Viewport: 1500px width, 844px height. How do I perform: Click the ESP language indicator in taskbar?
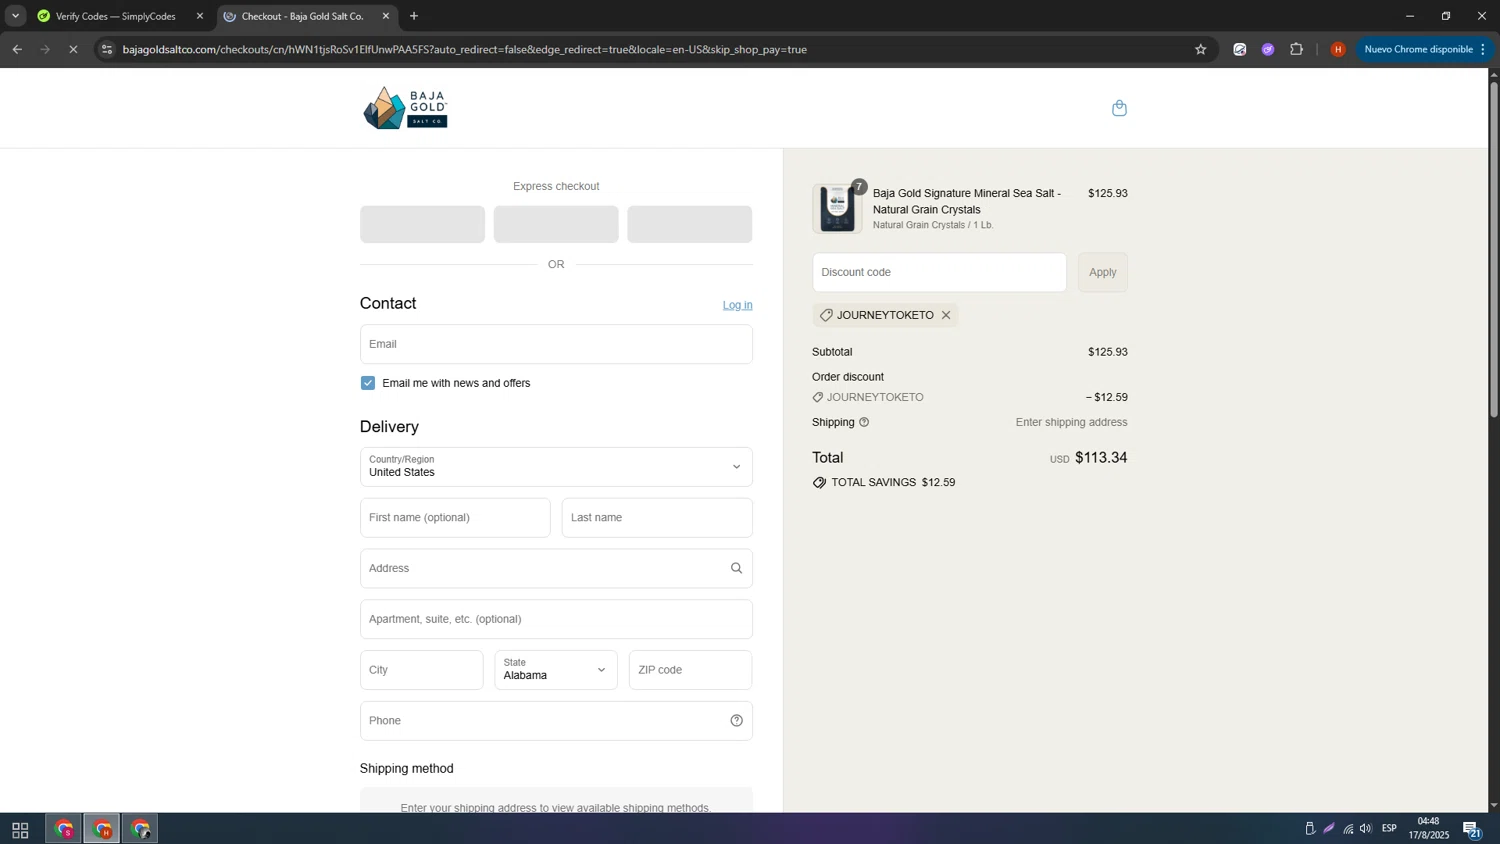pyautogui.click(x=1389, y=828)
